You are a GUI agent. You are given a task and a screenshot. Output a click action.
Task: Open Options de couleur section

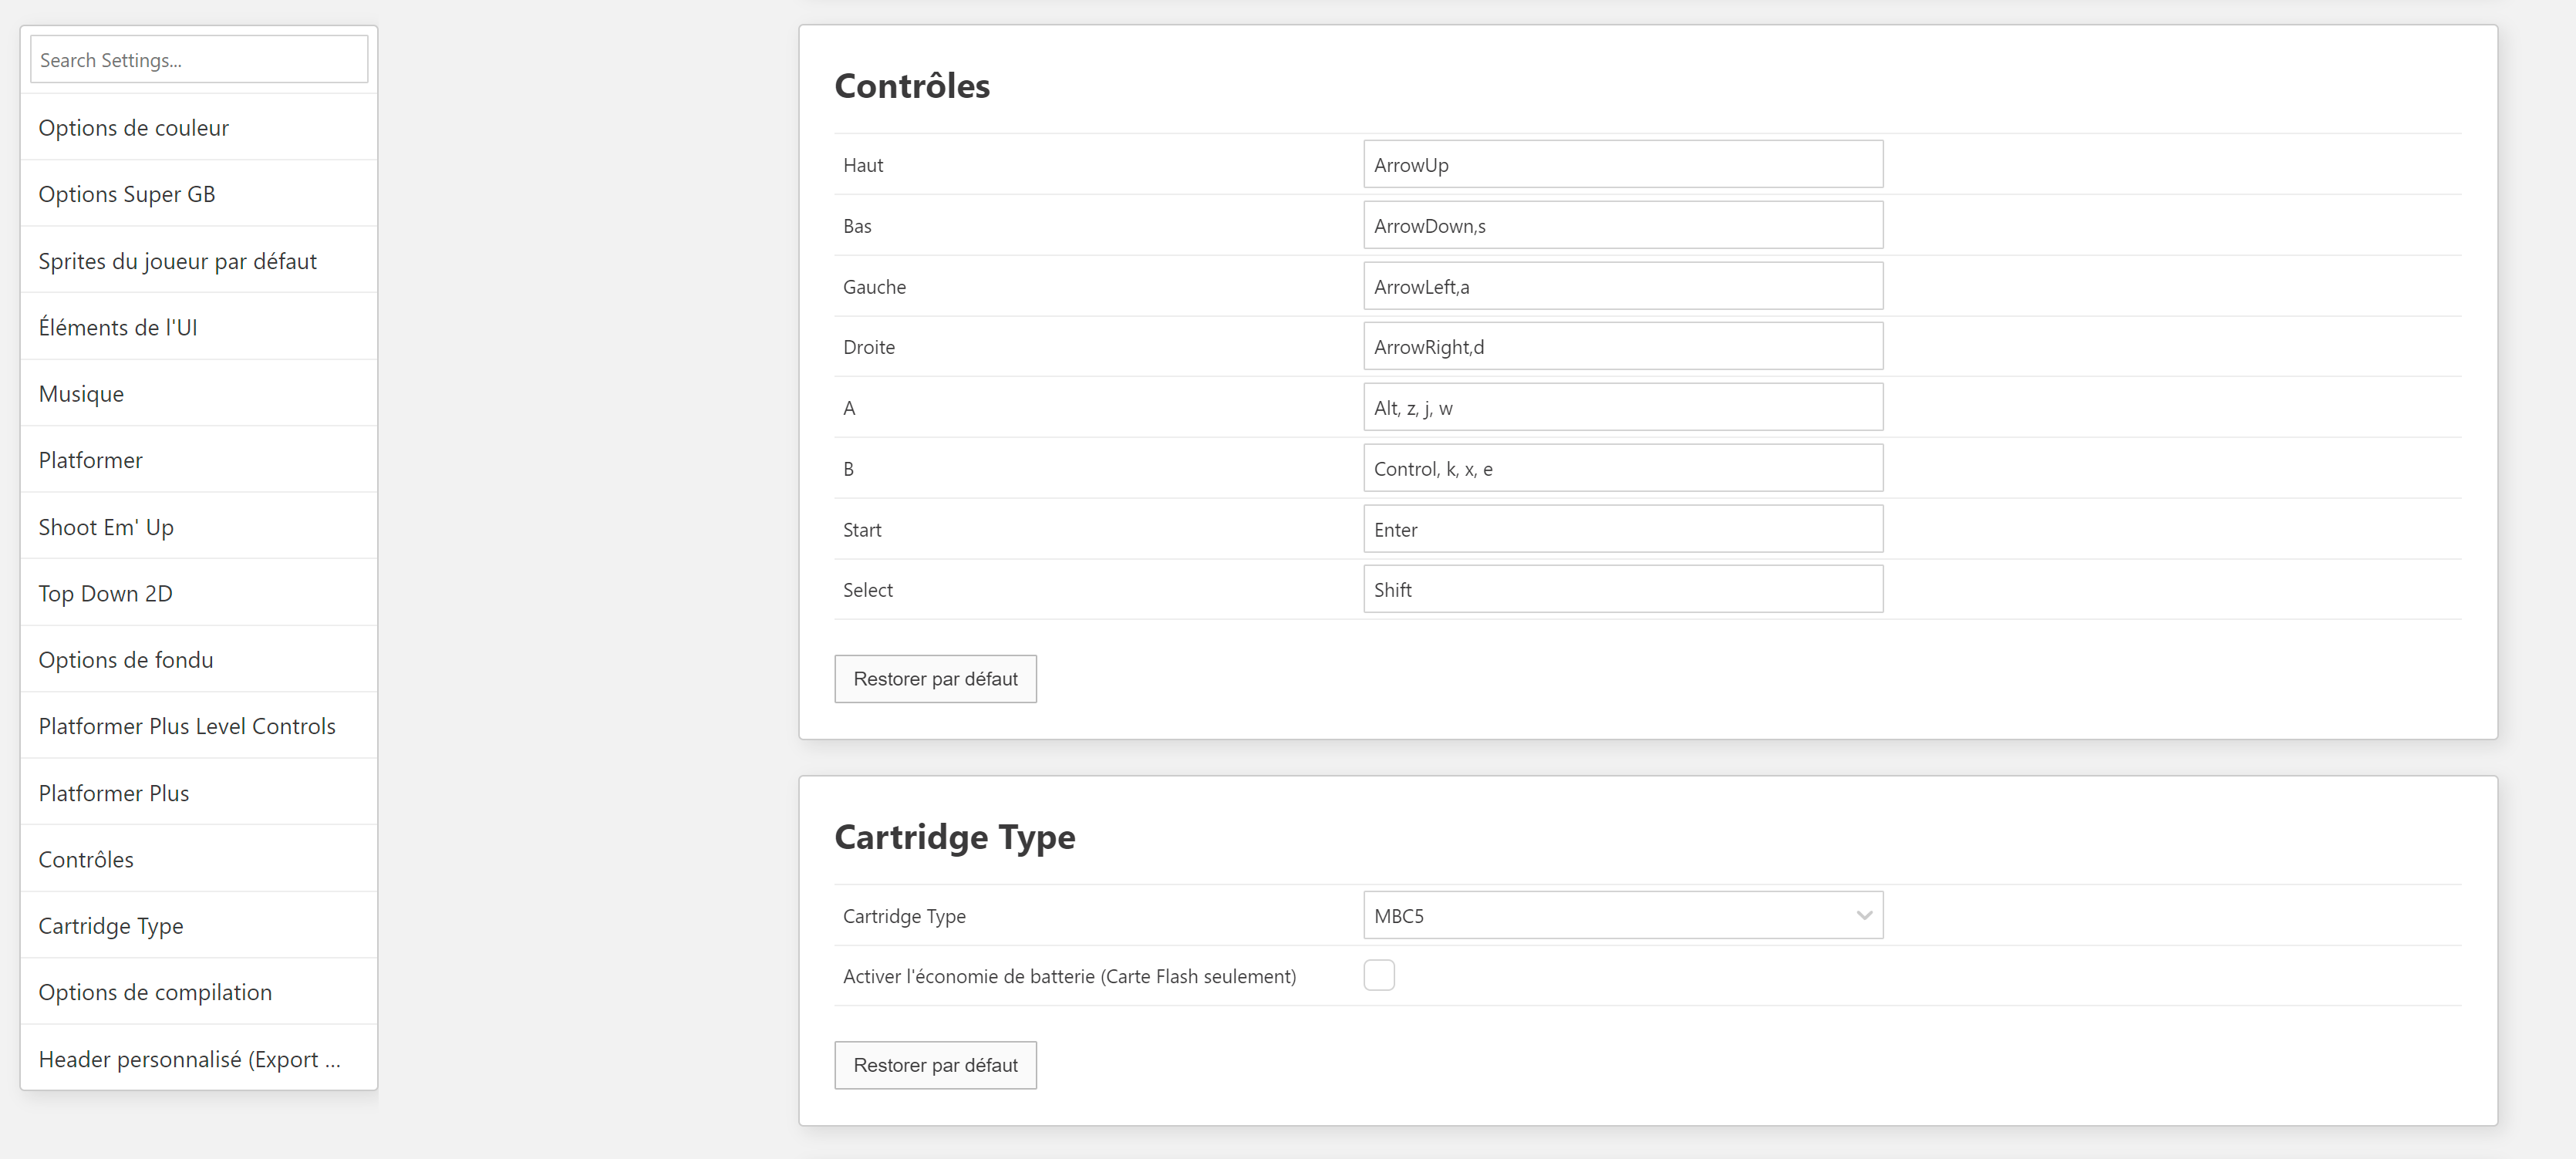134,128
